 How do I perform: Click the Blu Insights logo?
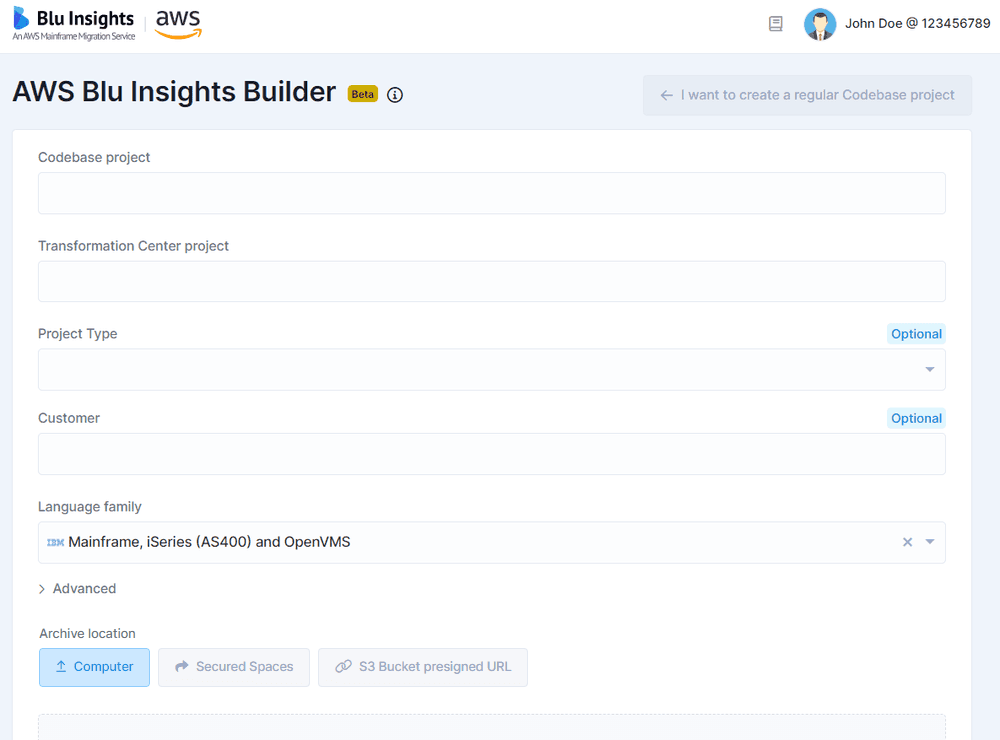coord(73,24)
